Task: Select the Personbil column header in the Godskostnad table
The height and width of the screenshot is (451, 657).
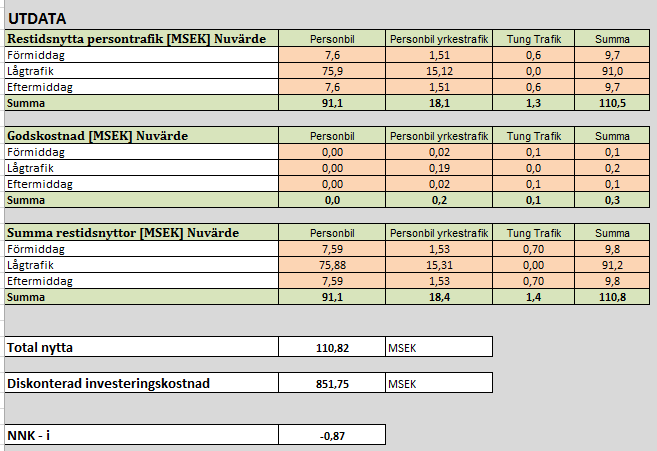Action: (x=332, y=135)
